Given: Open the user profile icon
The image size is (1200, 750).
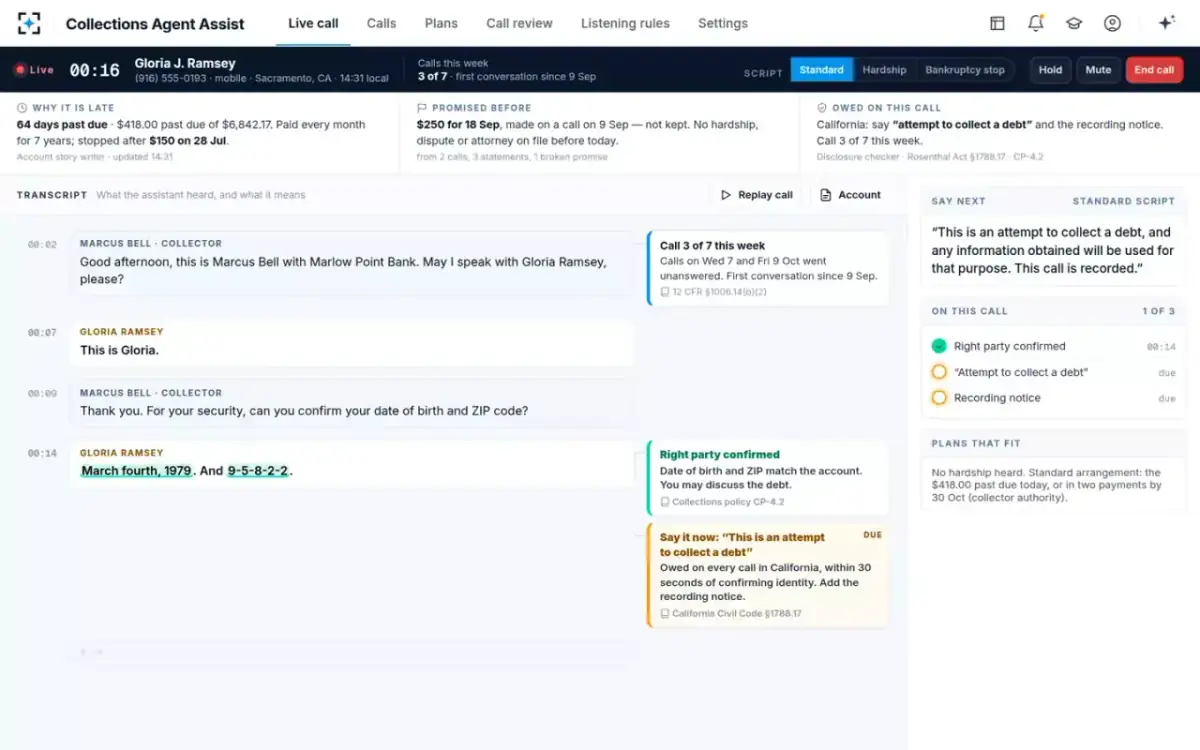Looking at the screenshot, I should 1112,23.
